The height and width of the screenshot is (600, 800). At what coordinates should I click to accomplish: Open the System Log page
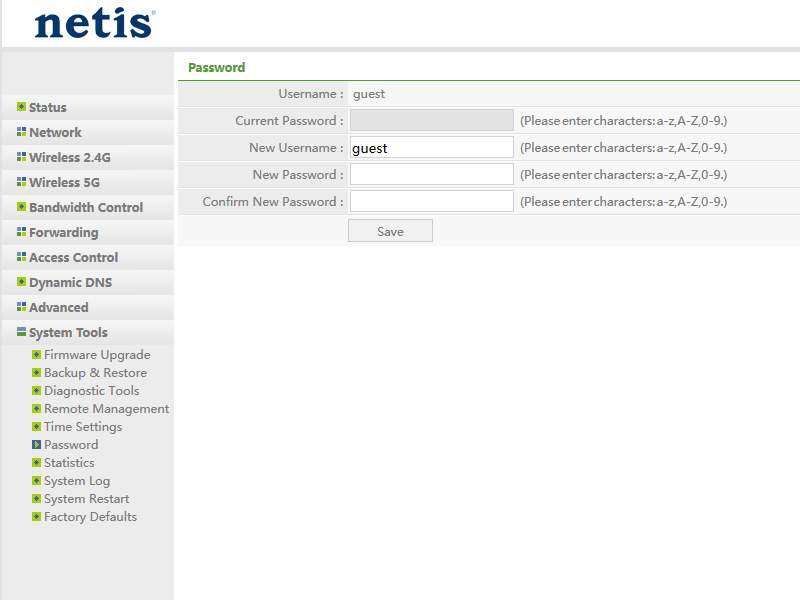point(76,481)
